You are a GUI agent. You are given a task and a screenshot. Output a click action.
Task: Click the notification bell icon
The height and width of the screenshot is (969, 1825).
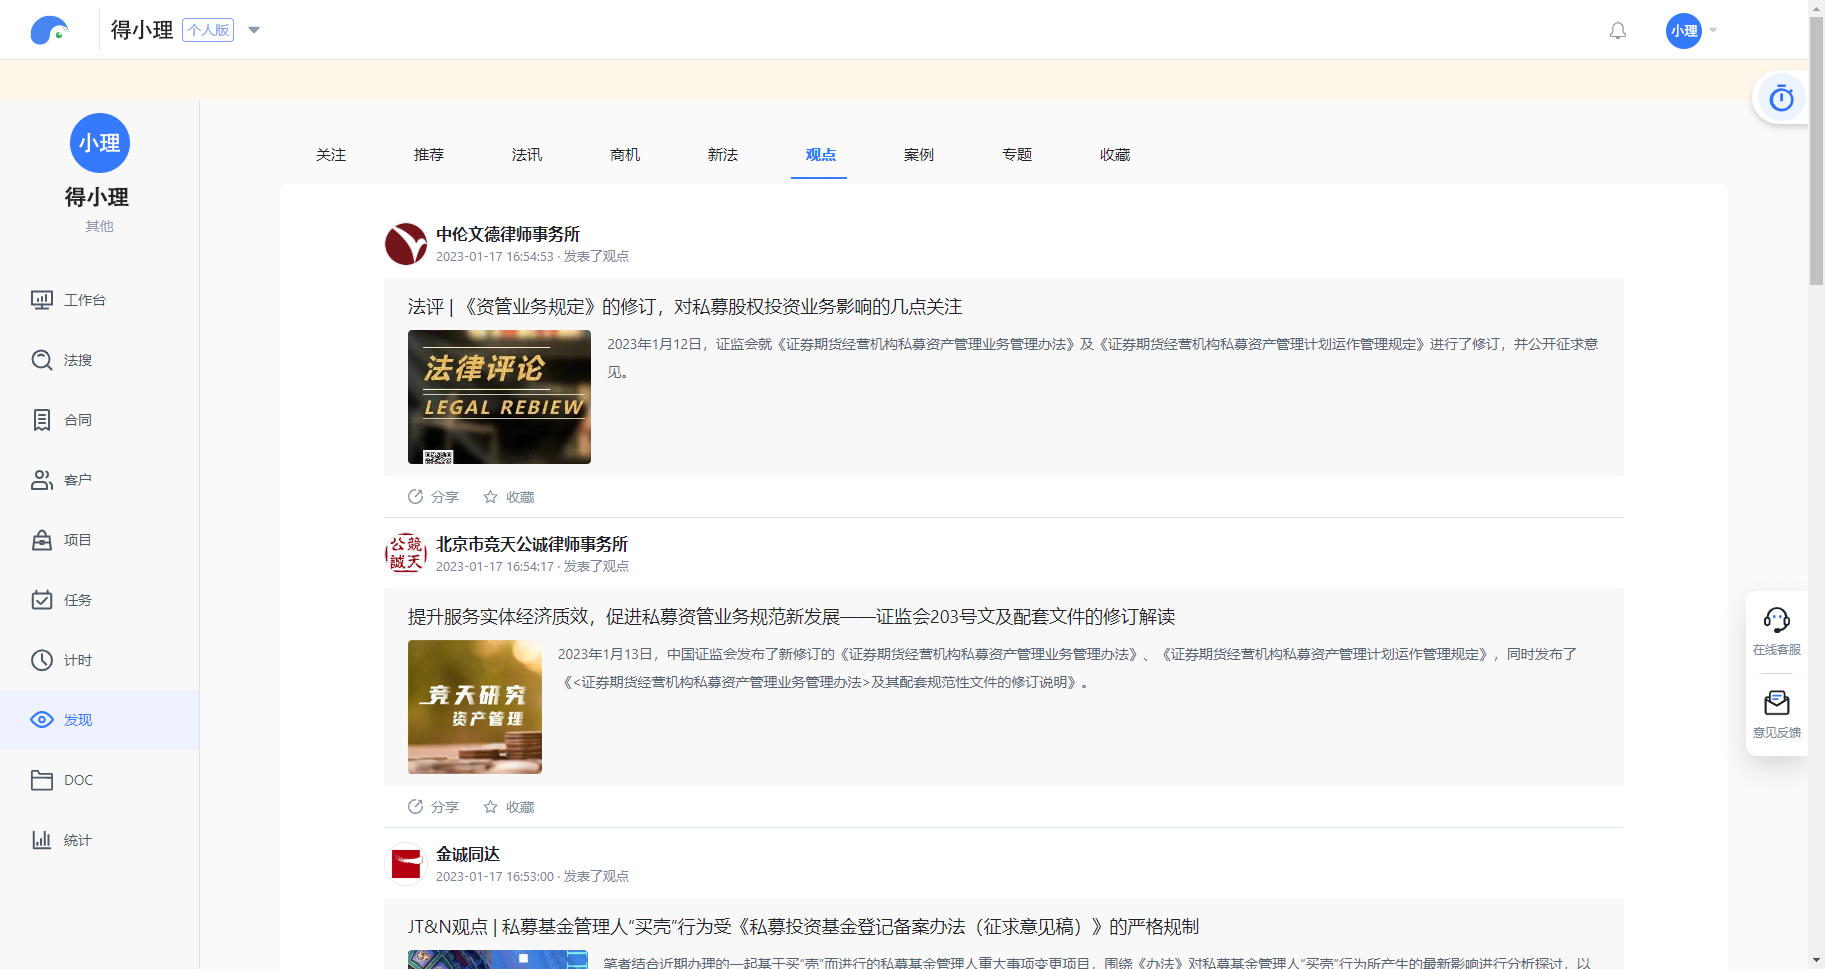[x=1617, y=31]
